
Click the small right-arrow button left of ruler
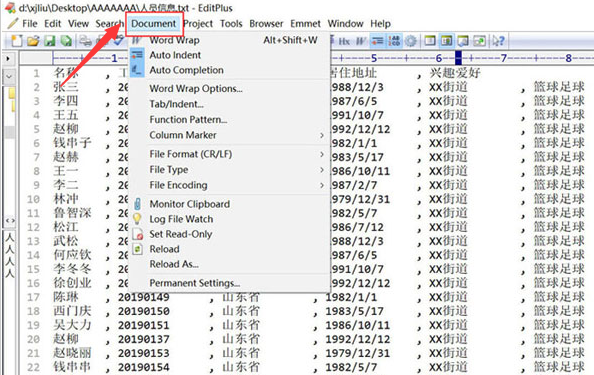[x=8, y=59]
